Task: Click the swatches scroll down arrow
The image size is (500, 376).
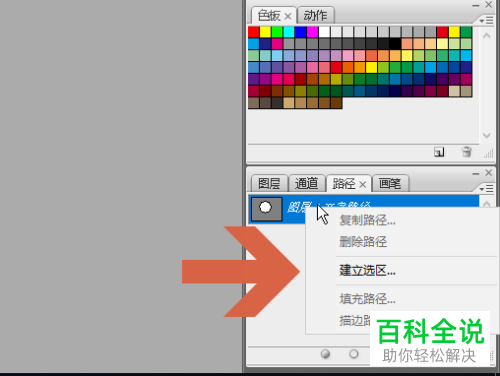Action: point(486,135)
